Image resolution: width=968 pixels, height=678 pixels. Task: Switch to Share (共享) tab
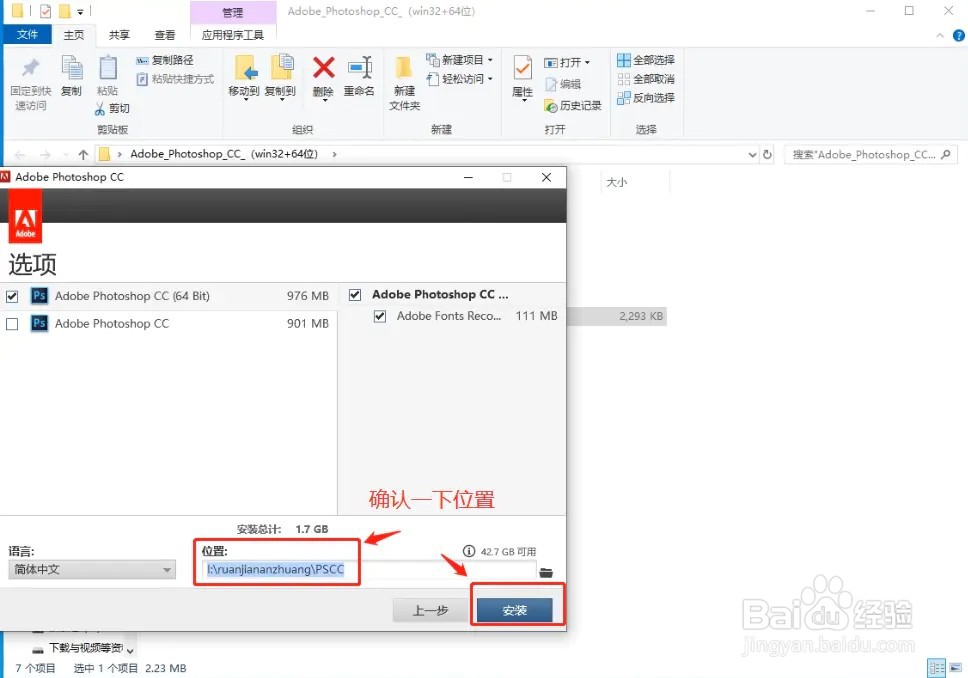[119, 35]
